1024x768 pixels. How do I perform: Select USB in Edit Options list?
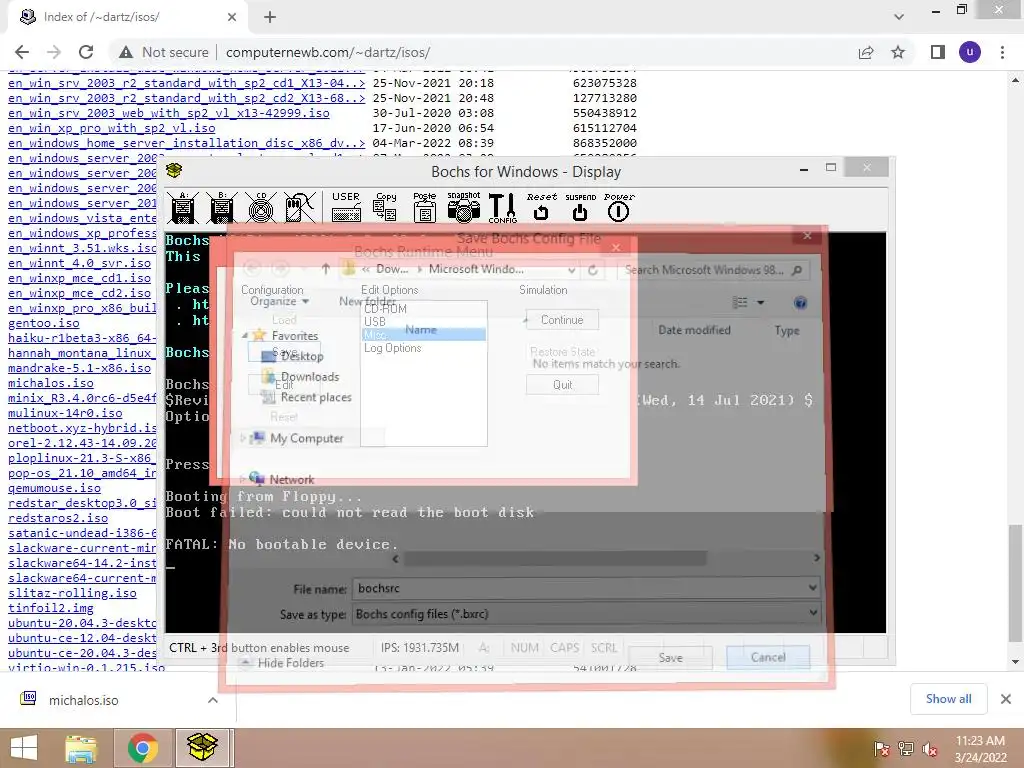click(x=375, y=321)
